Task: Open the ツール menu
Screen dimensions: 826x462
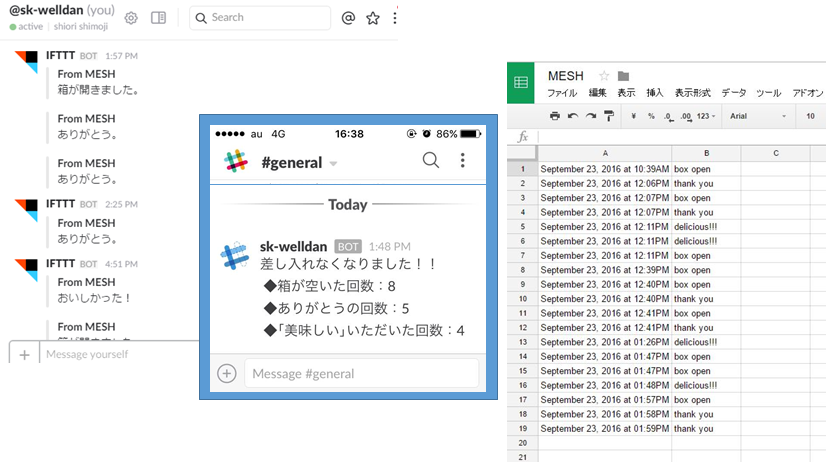Action: click(769, 93)
